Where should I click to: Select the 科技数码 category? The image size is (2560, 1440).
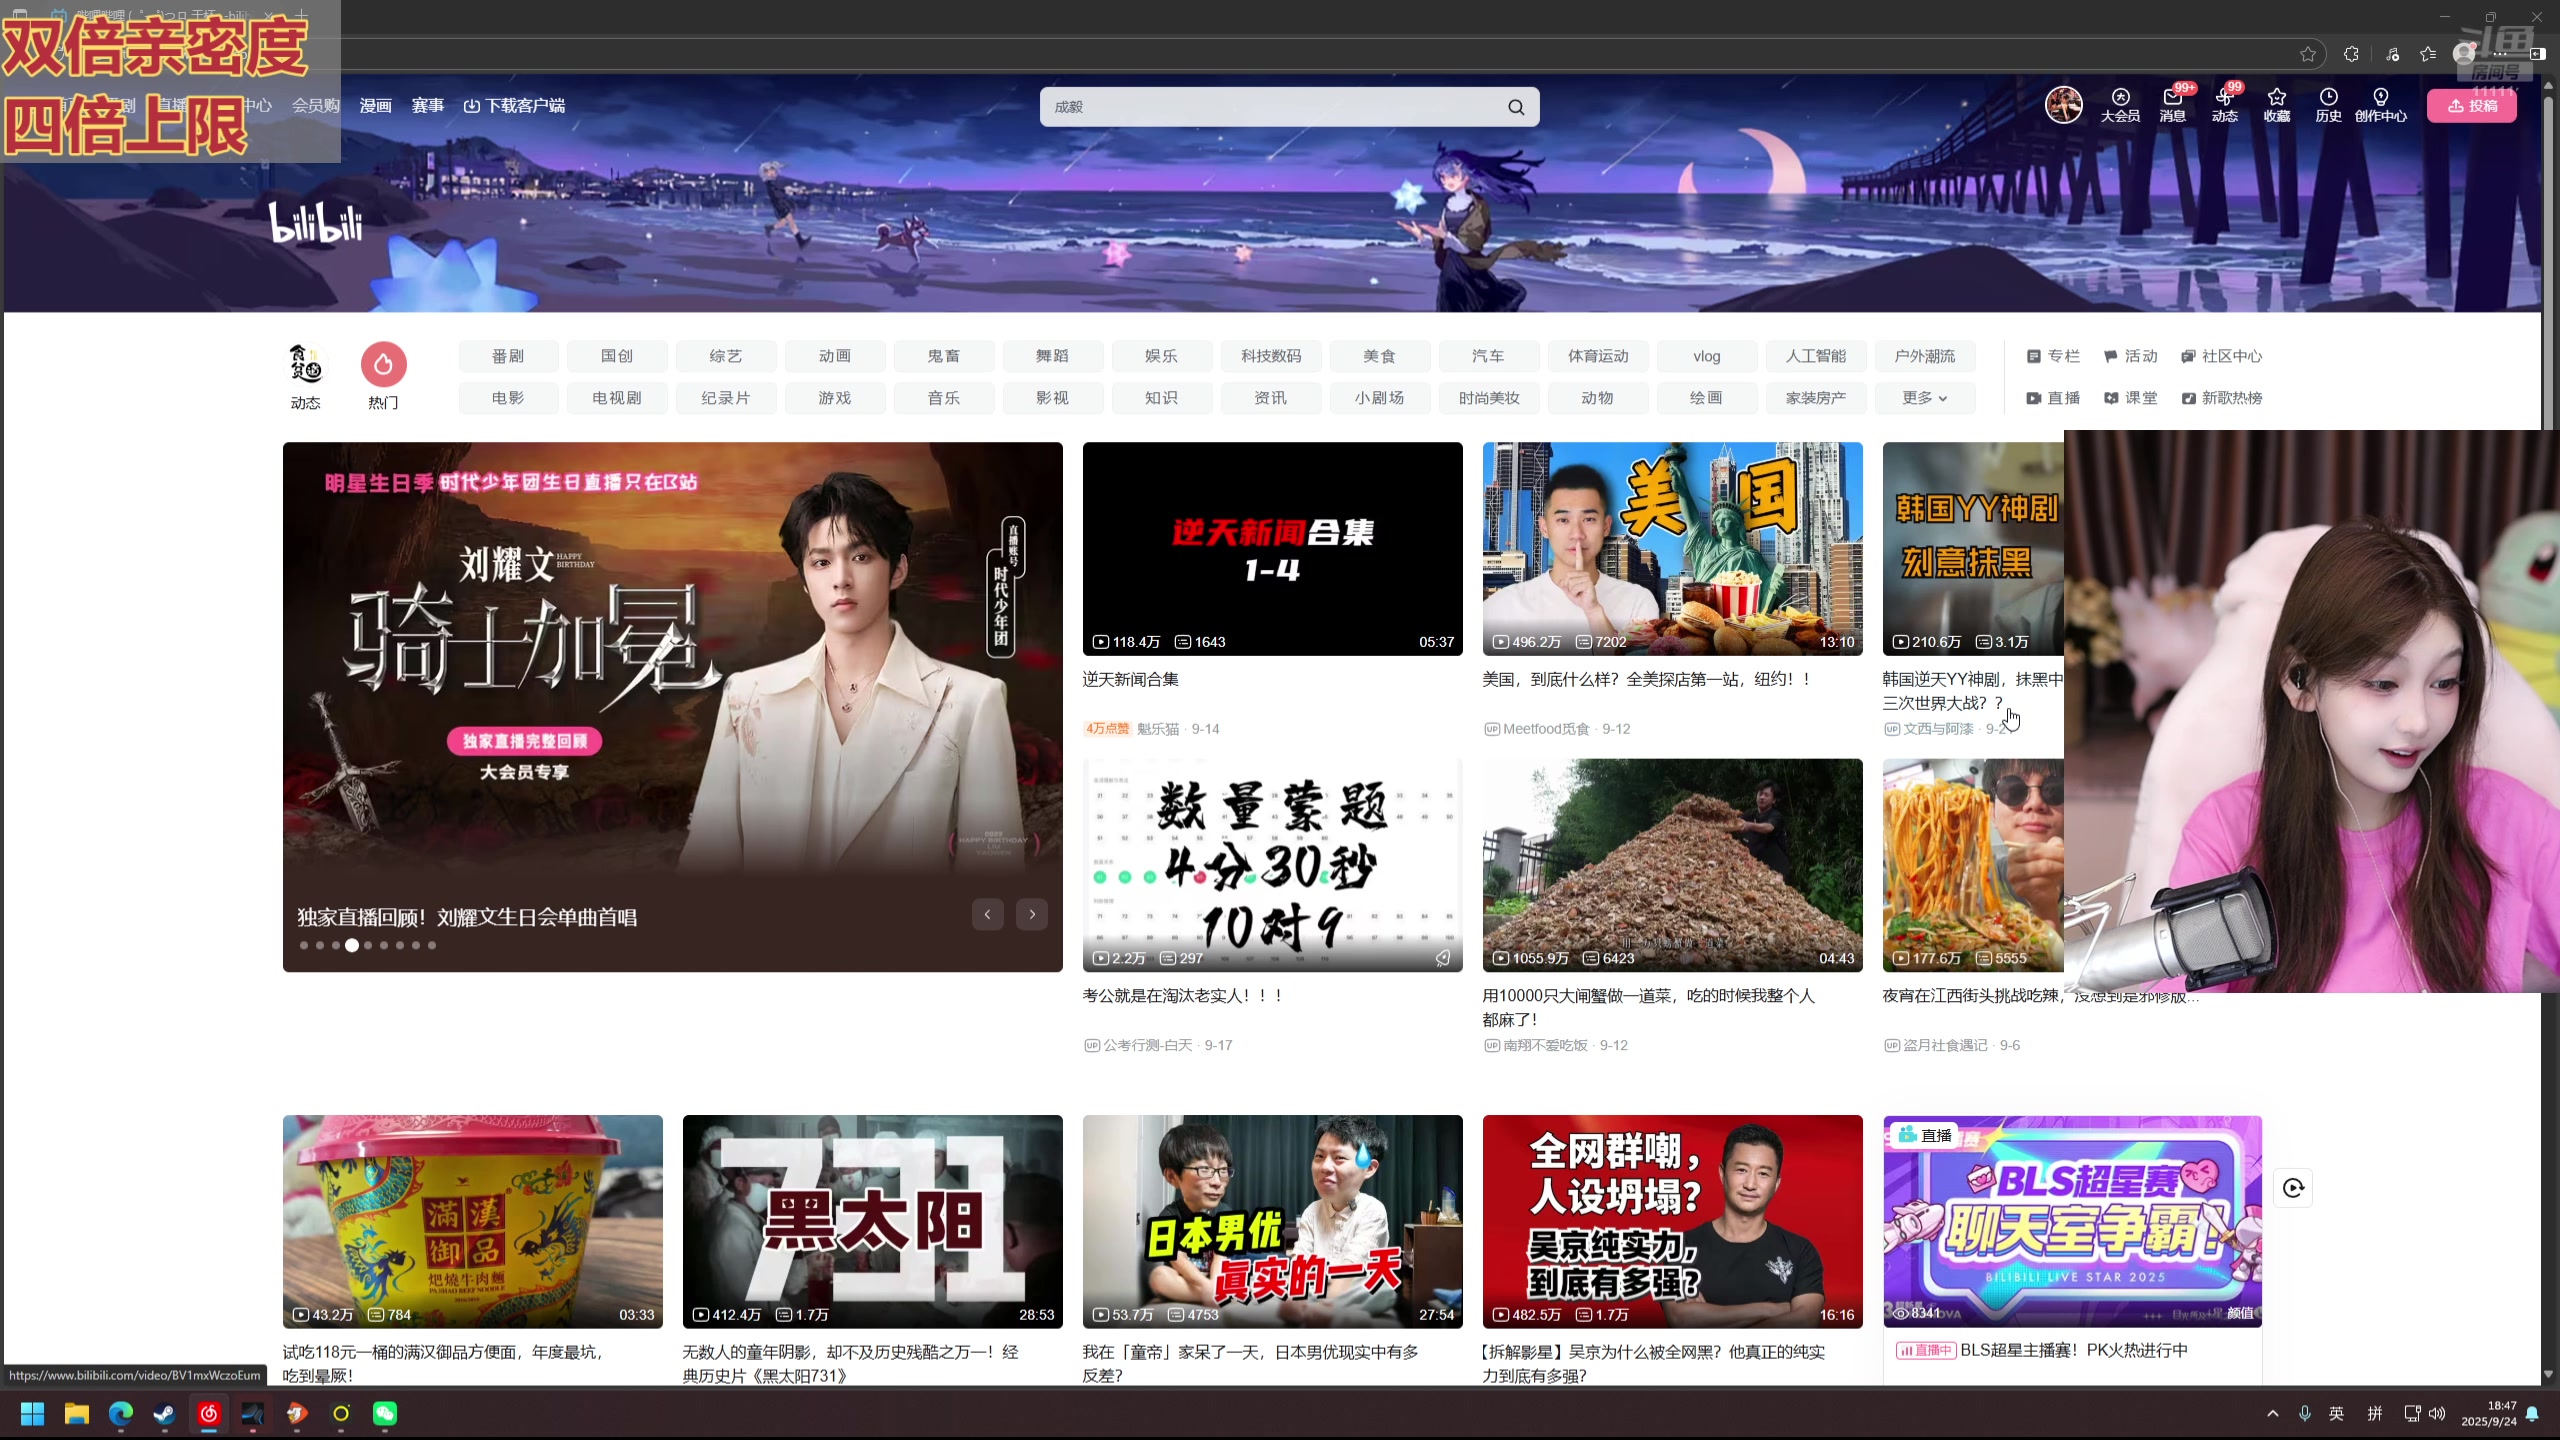pyautogui.click(x=1270, y=356)
